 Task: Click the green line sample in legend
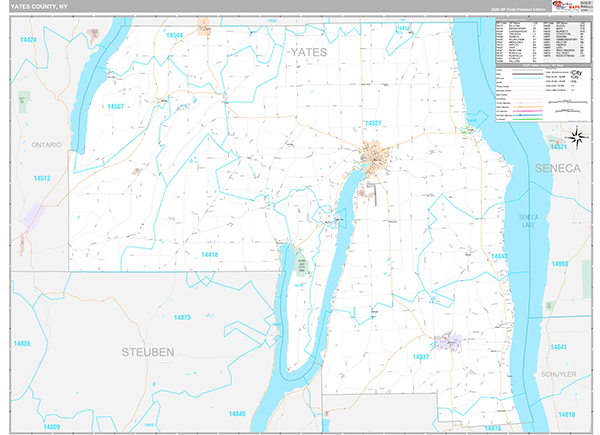[528, 119]
